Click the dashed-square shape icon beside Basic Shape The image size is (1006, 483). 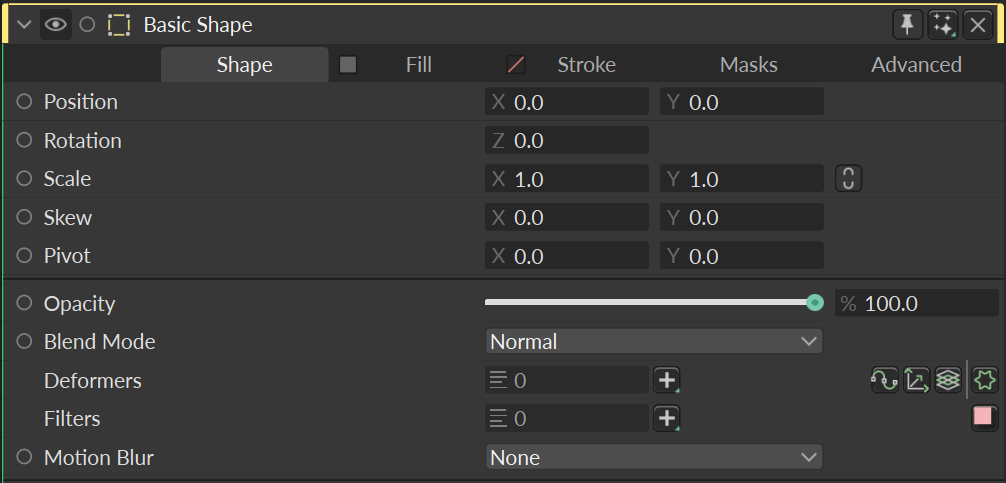(119, 25)
